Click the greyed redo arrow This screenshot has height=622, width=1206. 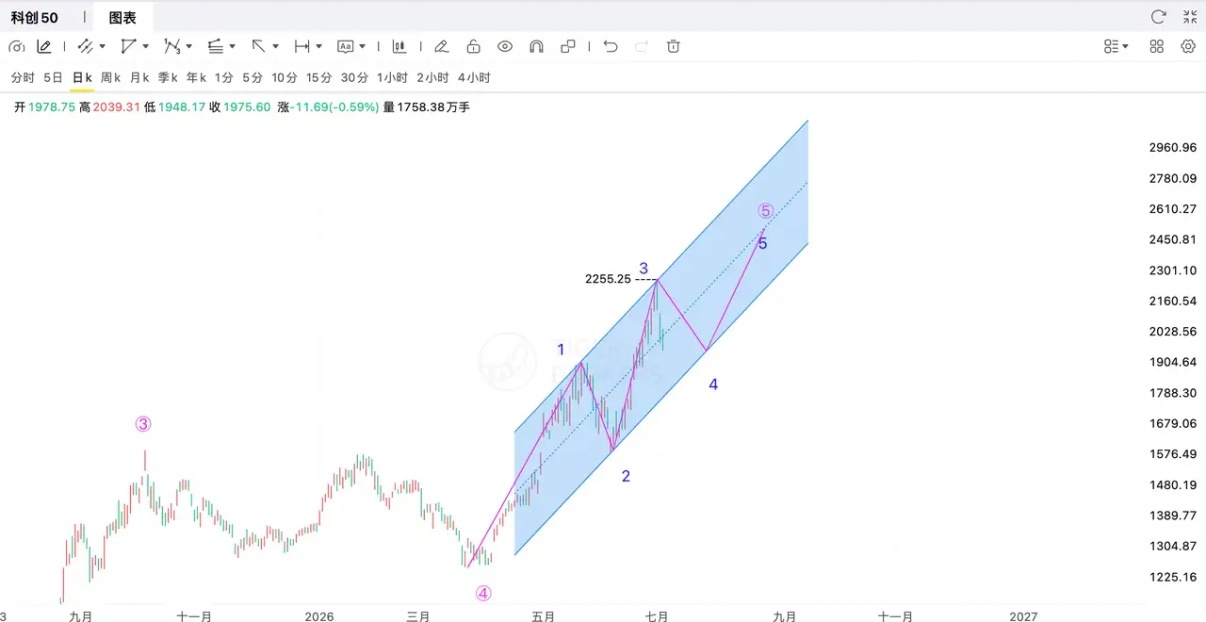pos(642,46)
